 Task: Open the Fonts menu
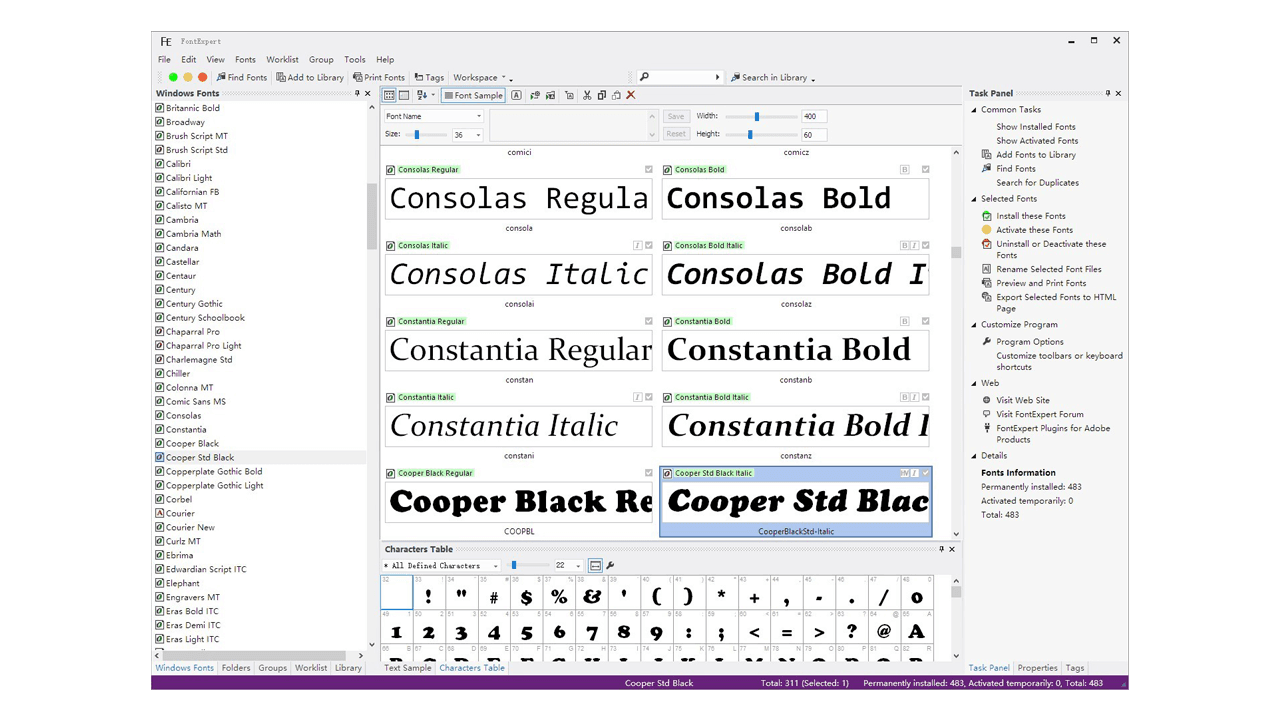tap(245, 60)
